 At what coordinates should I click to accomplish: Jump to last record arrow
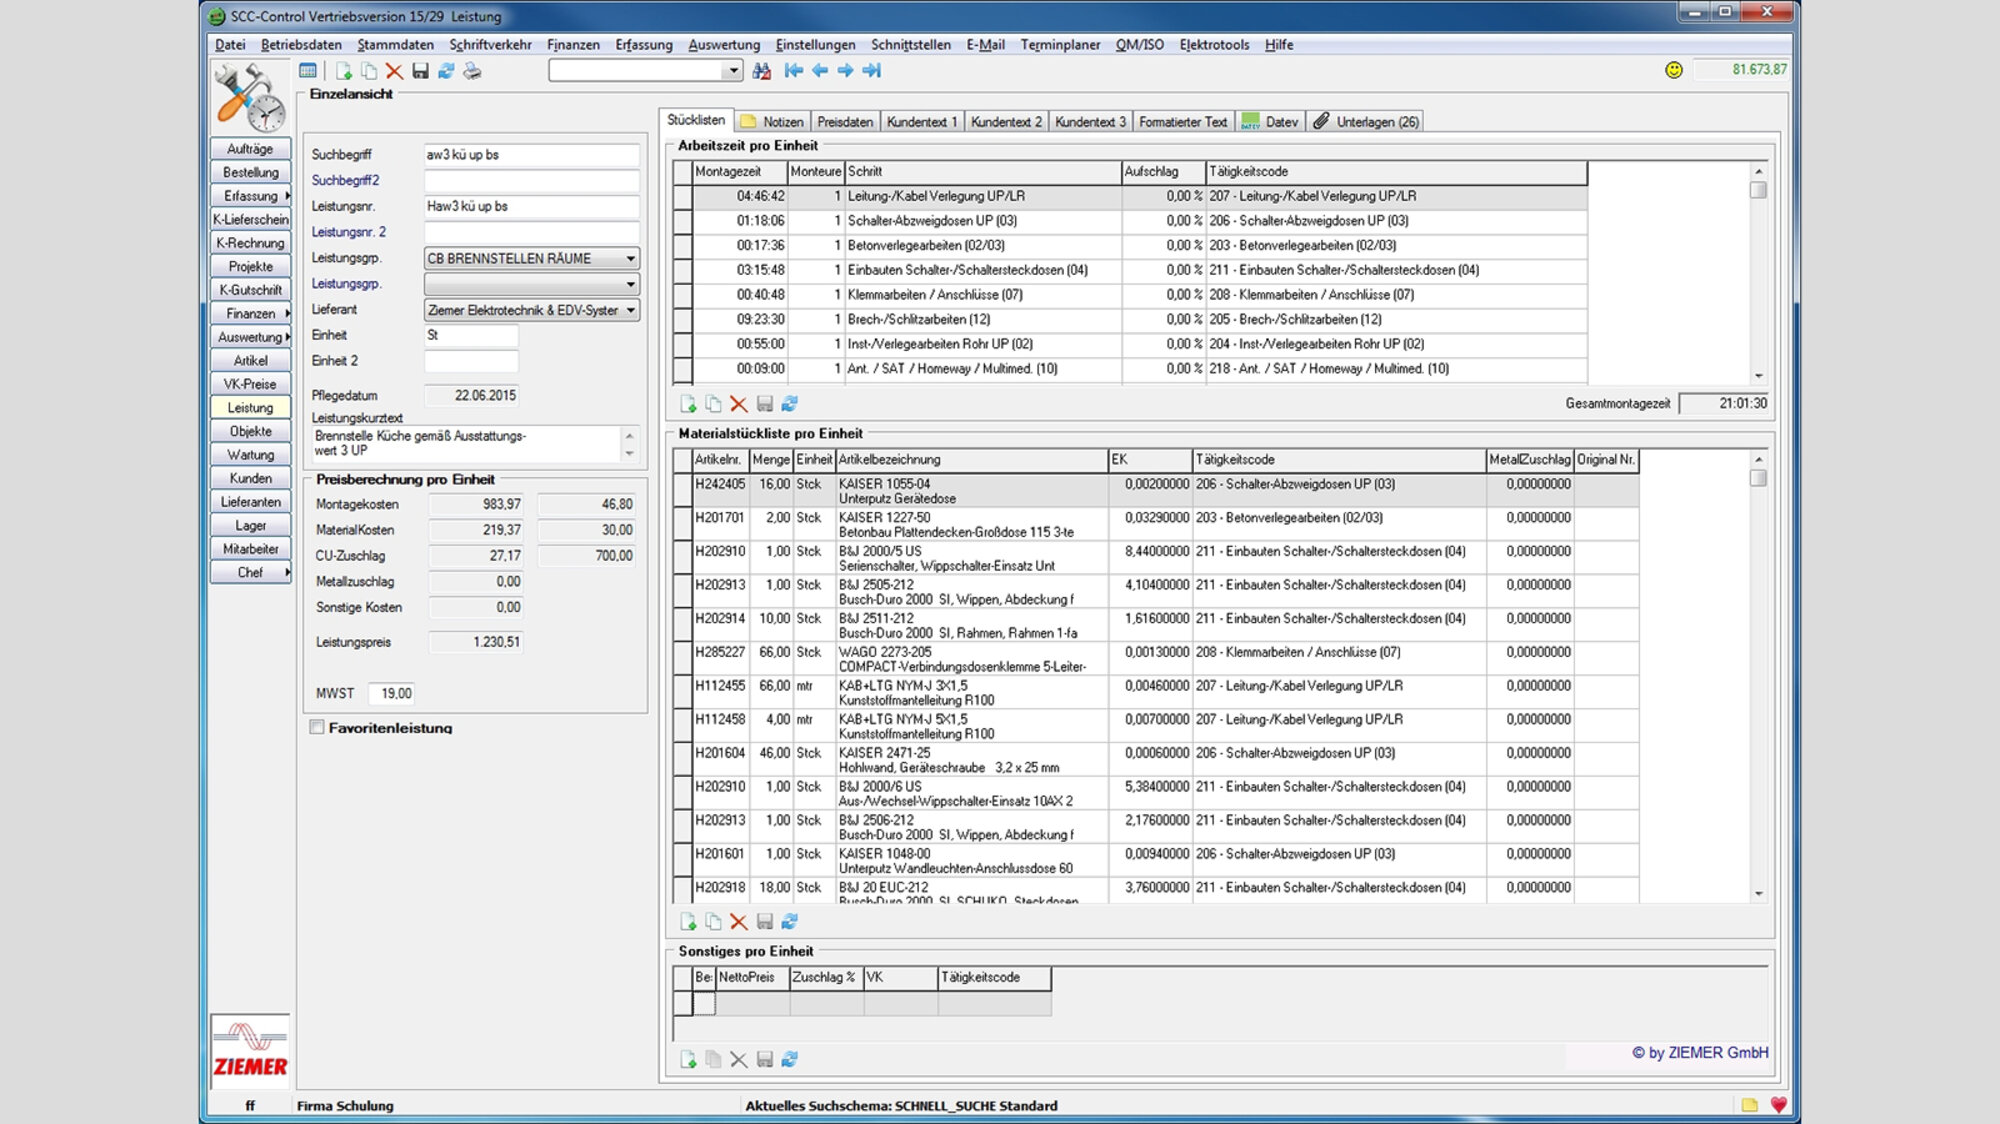click(872, 70)
